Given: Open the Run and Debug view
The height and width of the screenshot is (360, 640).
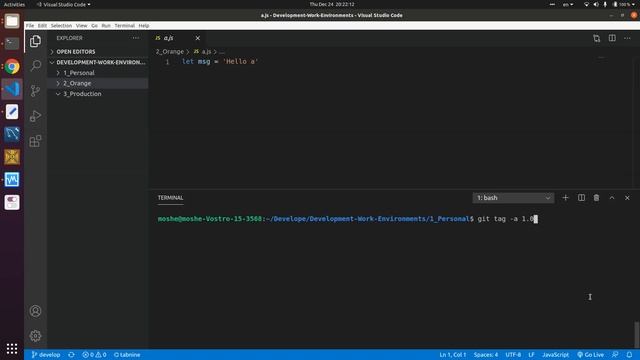Looking at the screenshot, I should tap(36, 116).
